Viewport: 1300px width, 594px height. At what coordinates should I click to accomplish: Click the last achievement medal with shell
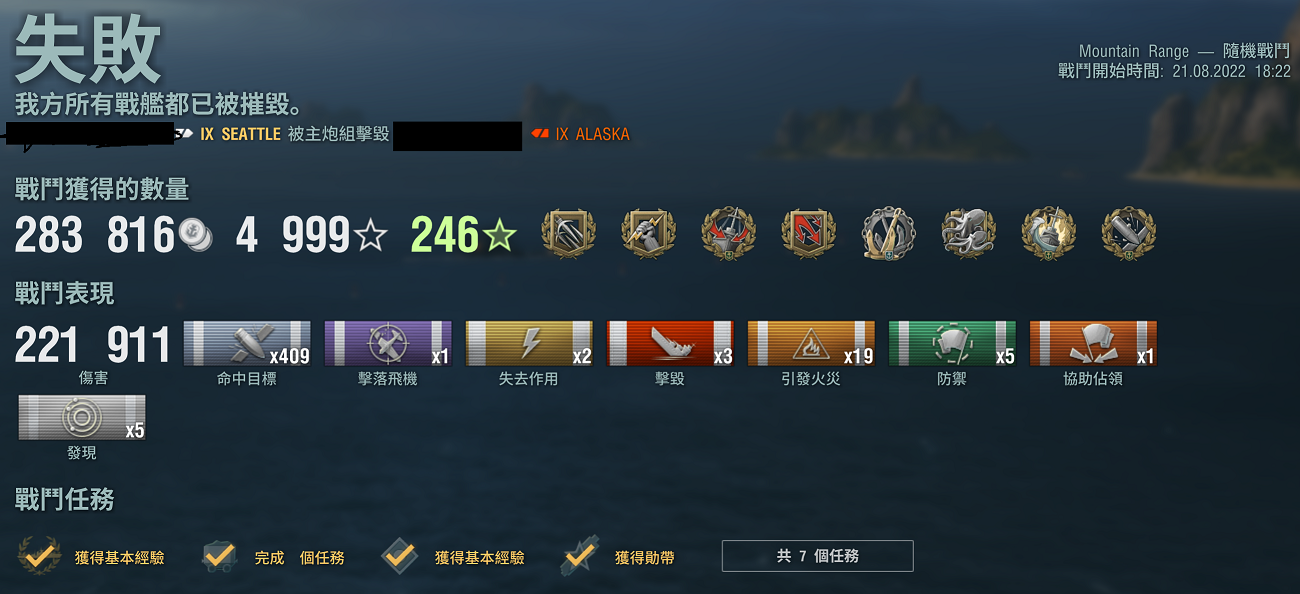(1128, 234)
